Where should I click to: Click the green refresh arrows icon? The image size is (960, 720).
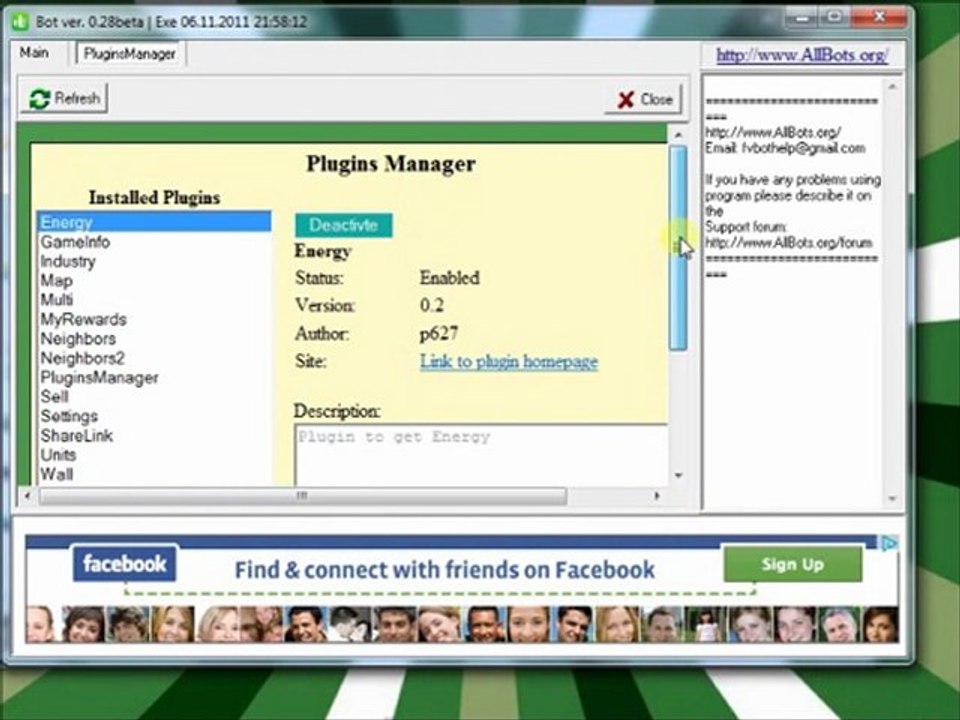pyautogui.click(x=40, y=99)
